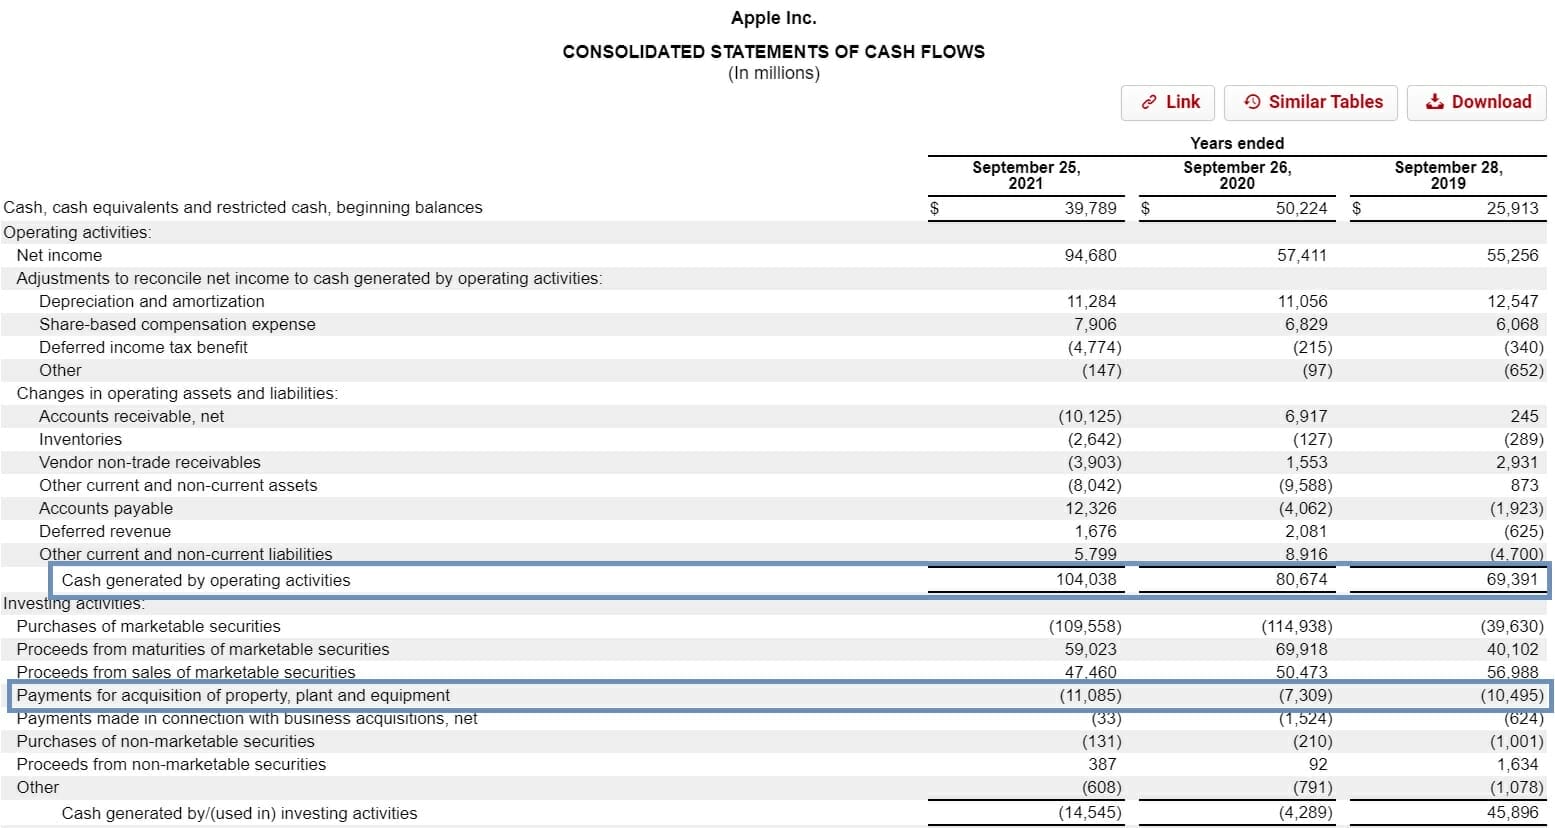
Task: Open the Similar Tables text label
Action: 1325,102
